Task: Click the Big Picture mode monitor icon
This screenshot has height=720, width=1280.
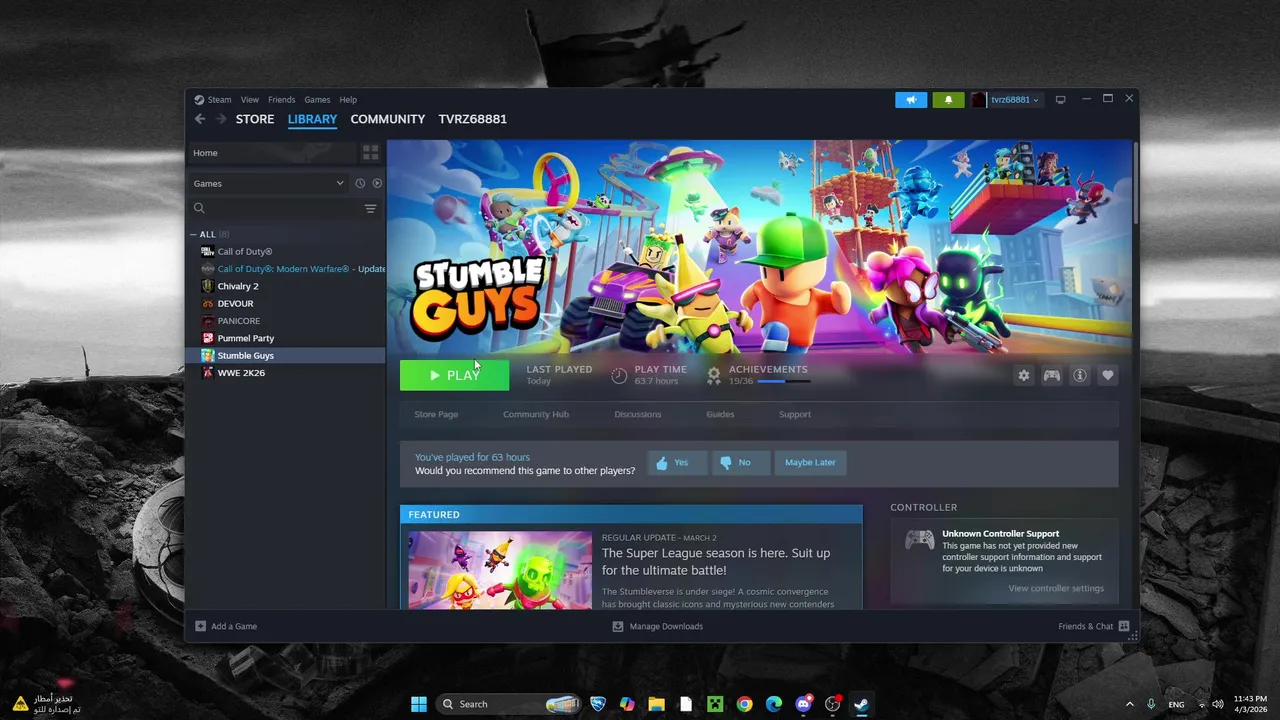Action: [x=1061, y=100]
